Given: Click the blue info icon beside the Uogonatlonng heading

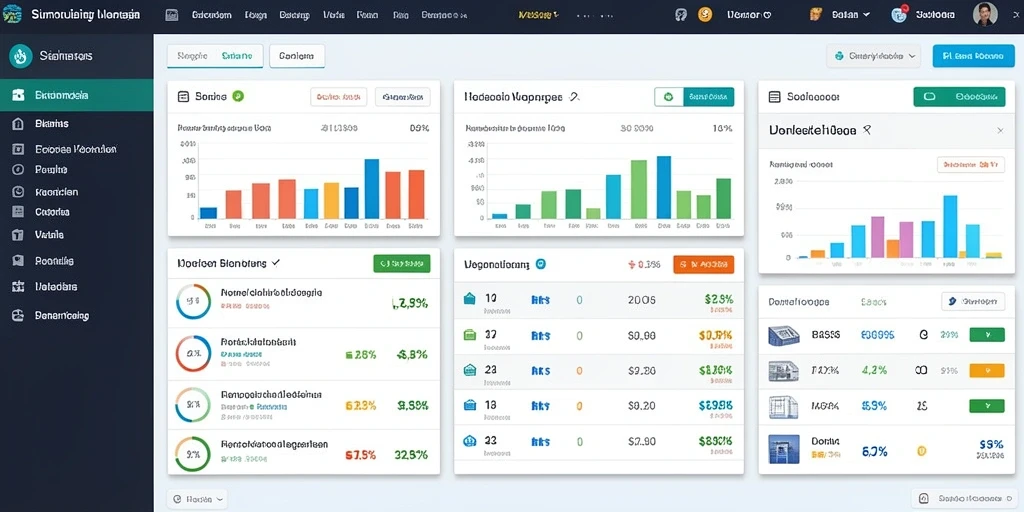Looking at the screenshot, I should [540, 264].
